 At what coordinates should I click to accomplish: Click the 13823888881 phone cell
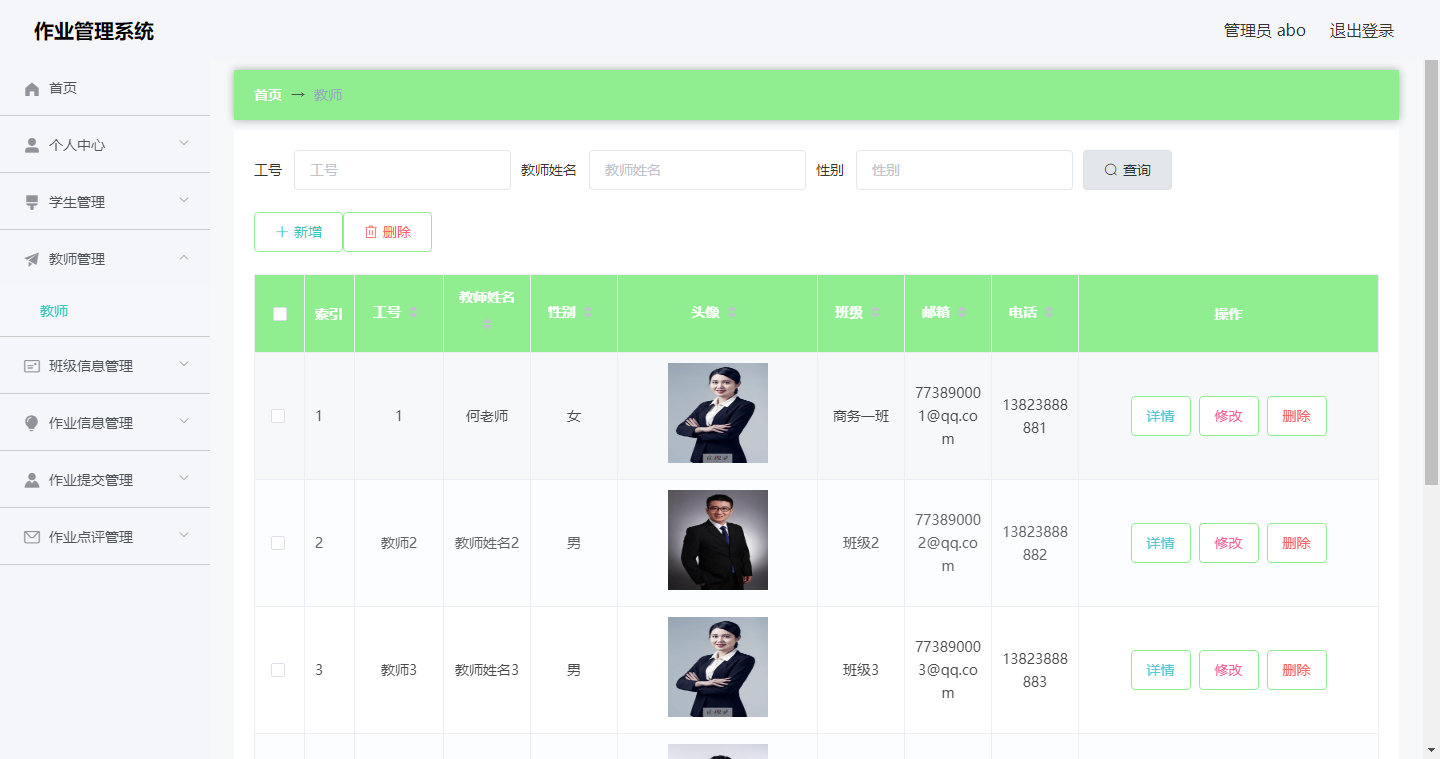pyautogui.click(x=1035, y=416)
